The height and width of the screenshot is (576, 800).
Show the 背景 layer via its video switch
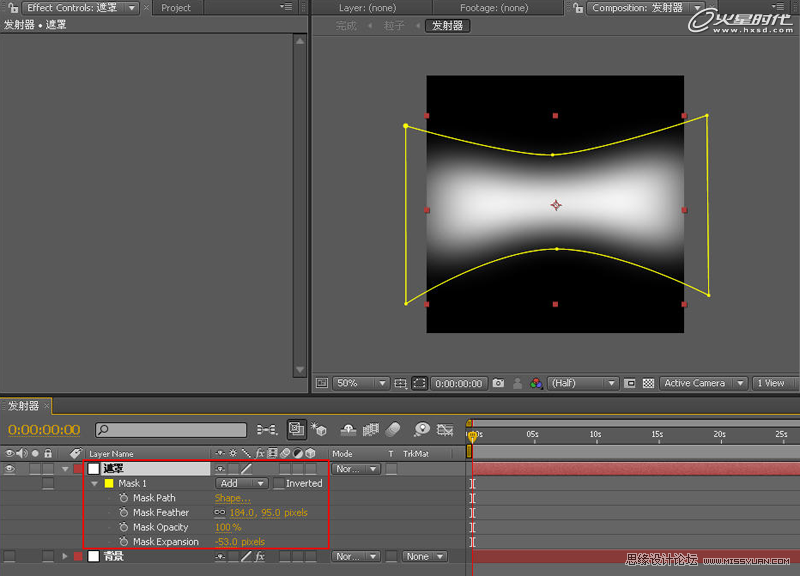[x=9, y=556]
